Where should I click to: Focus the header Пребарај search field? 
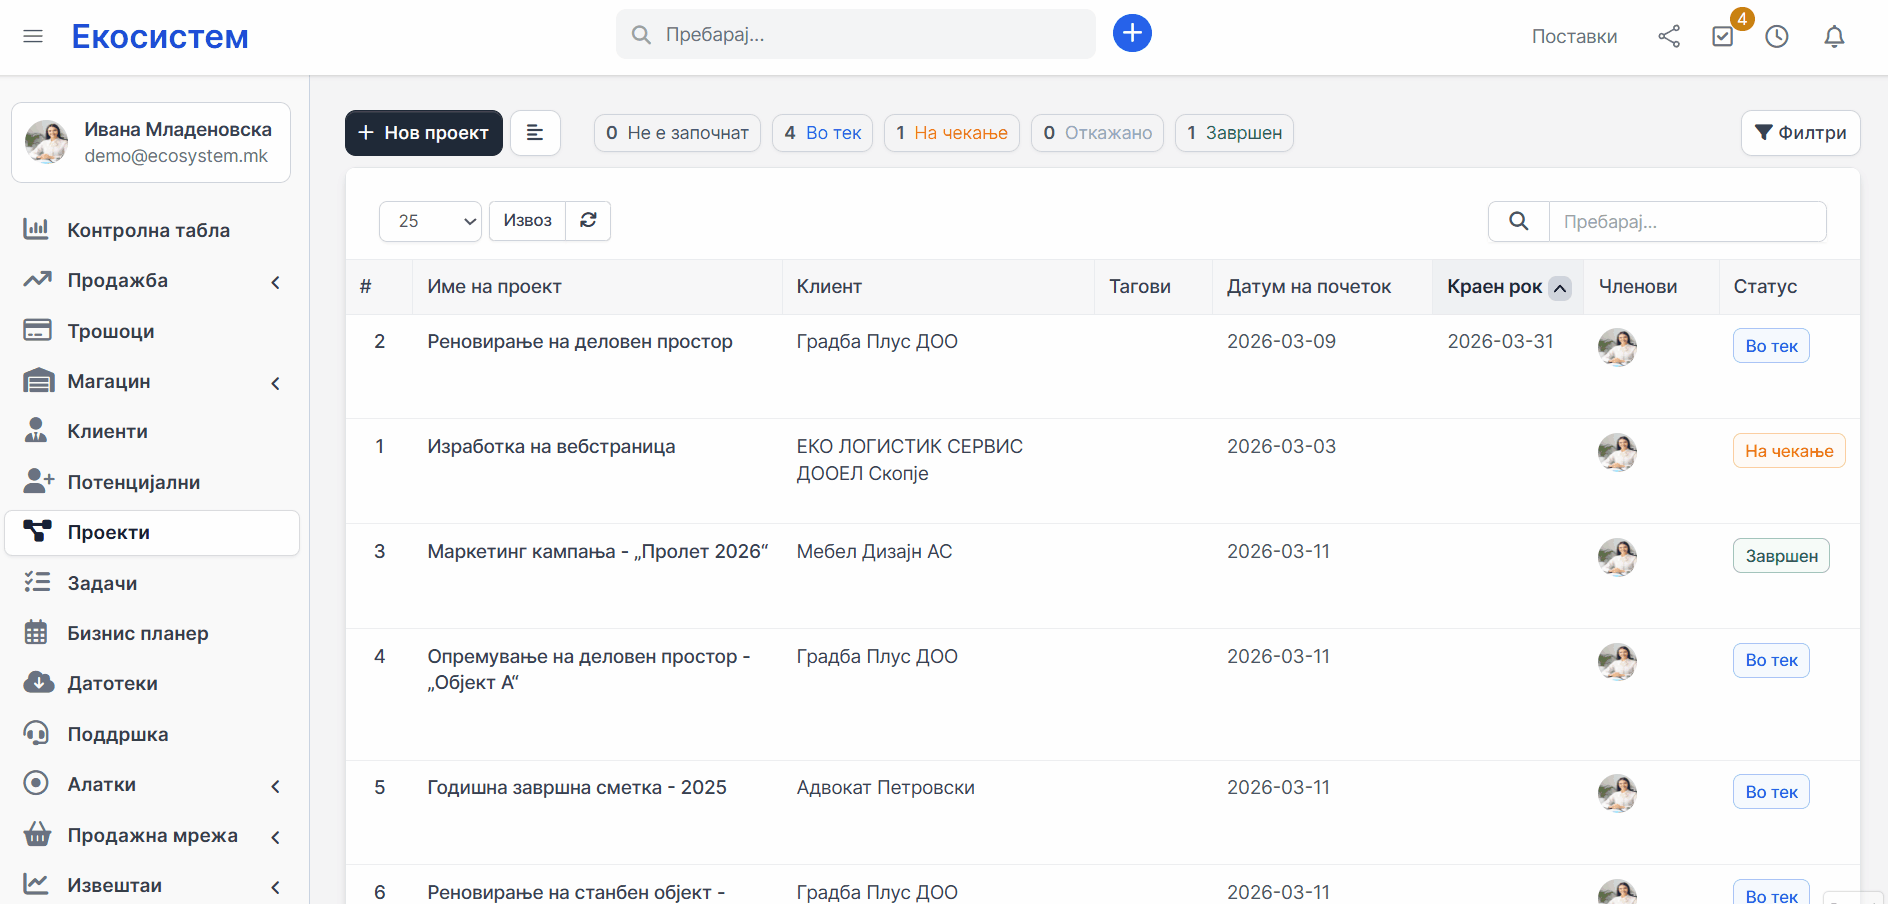click(x=856, y=34)
